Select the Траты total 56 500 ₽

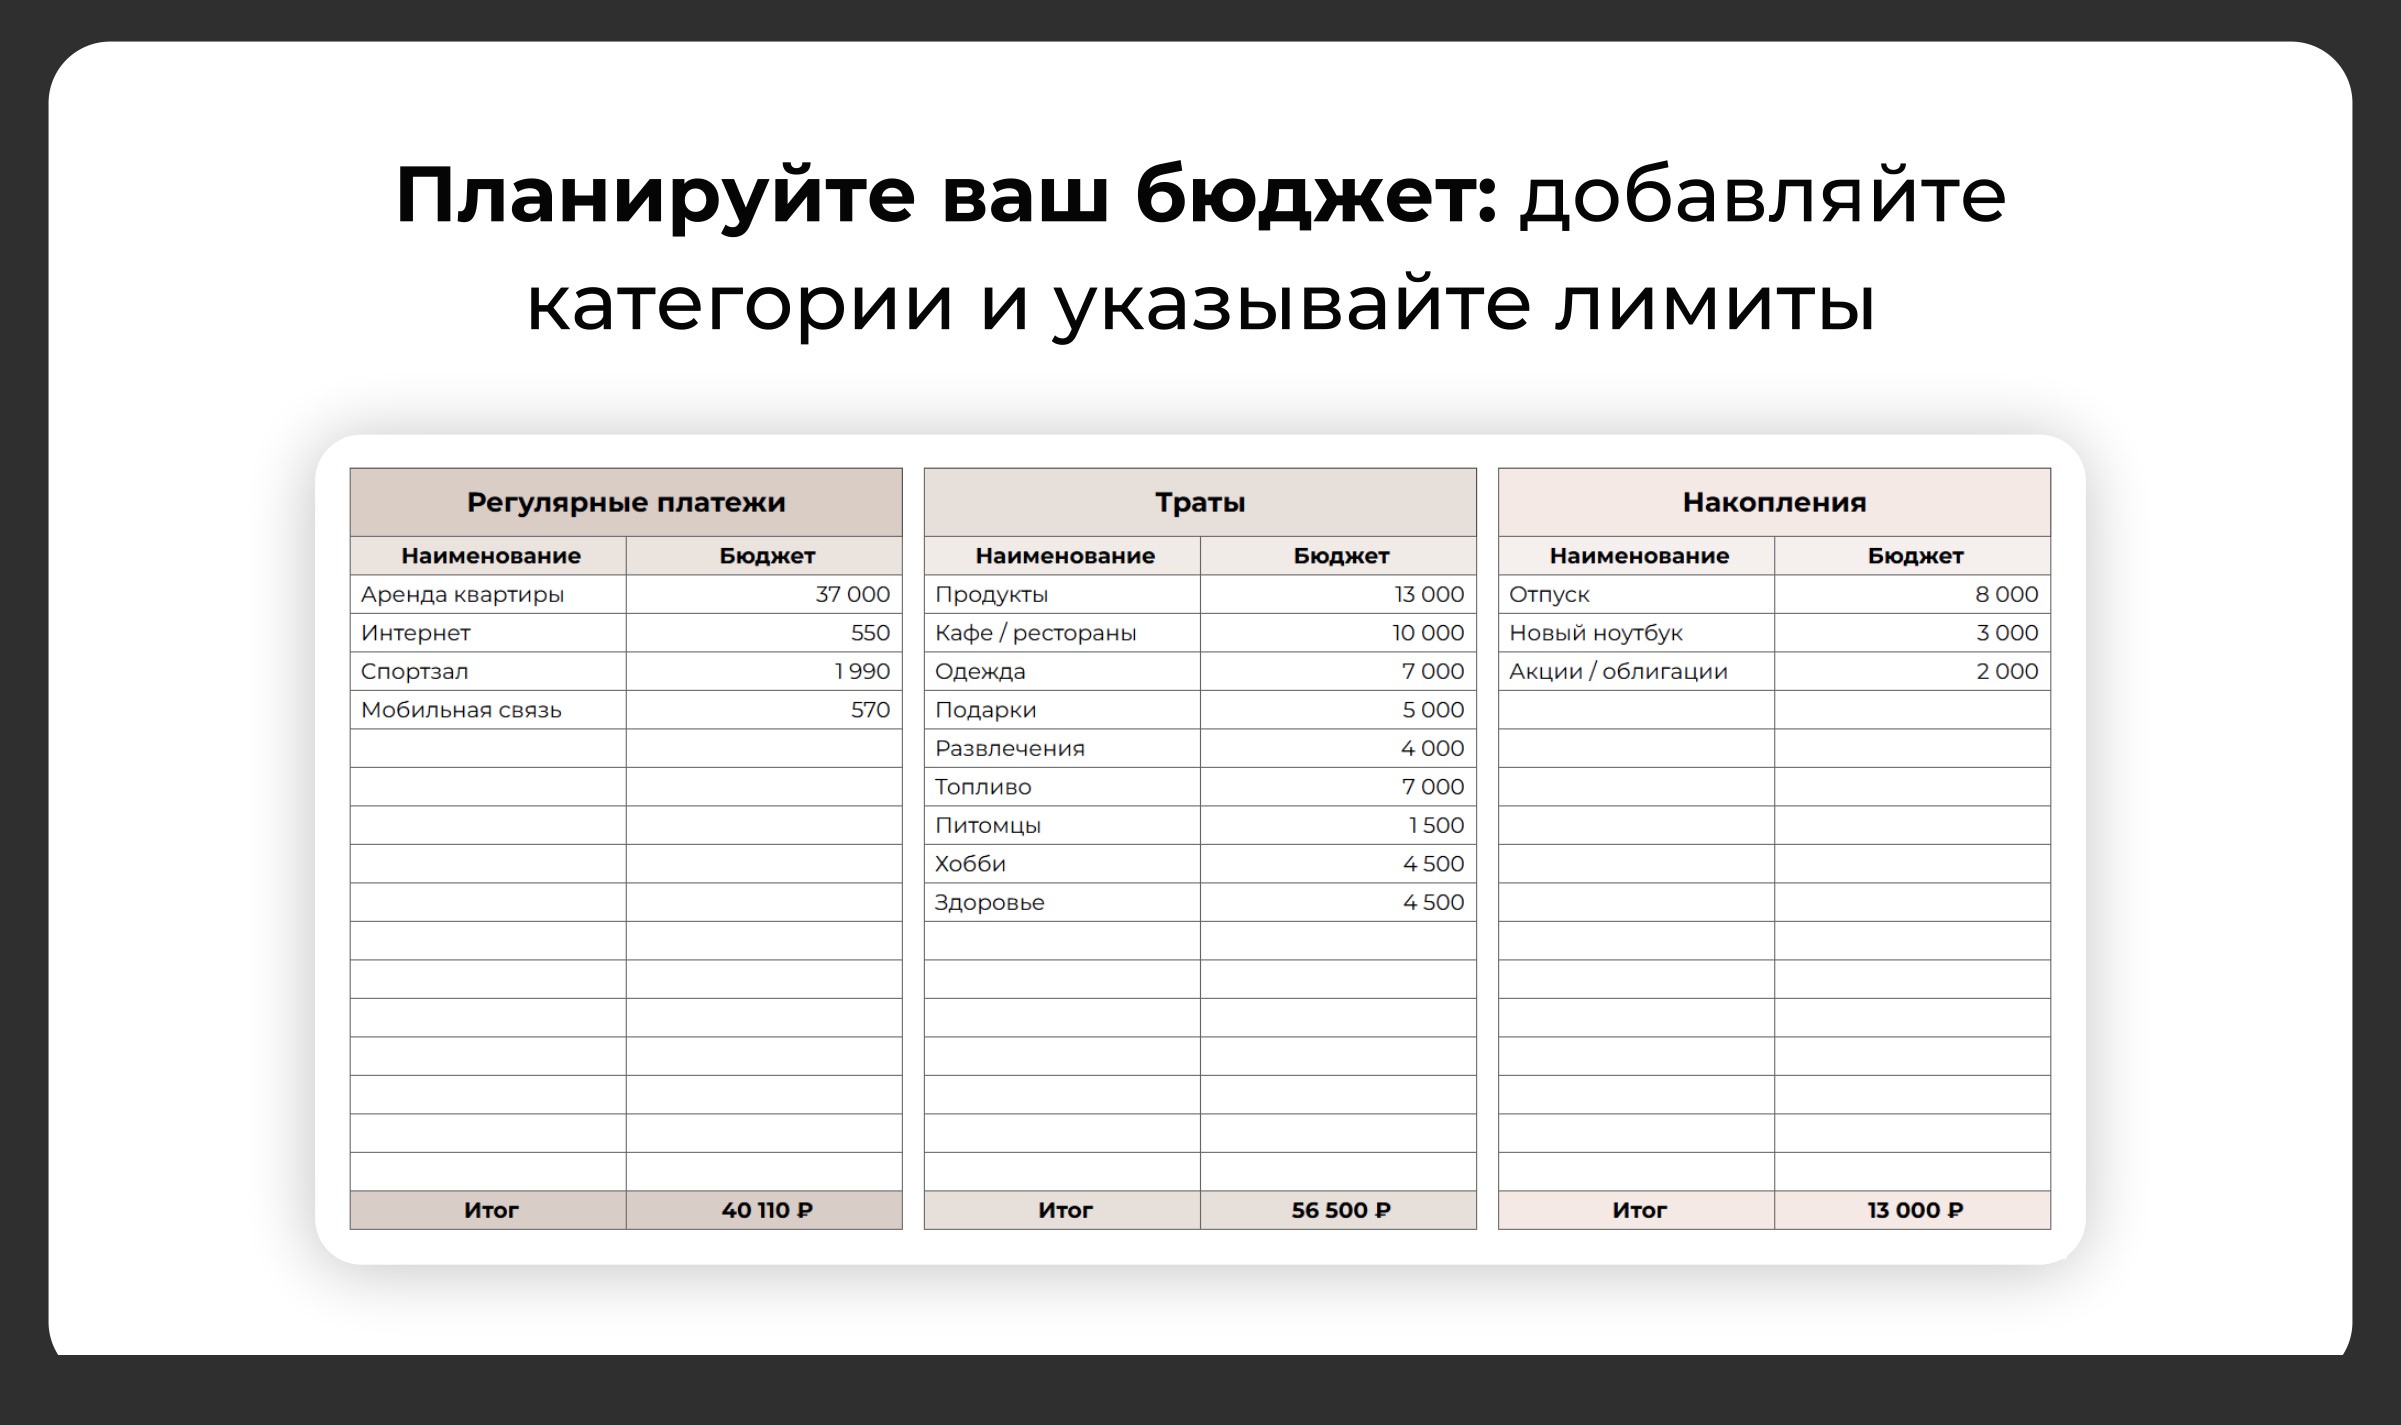pyautogui.click(x=1340, y=1210)
